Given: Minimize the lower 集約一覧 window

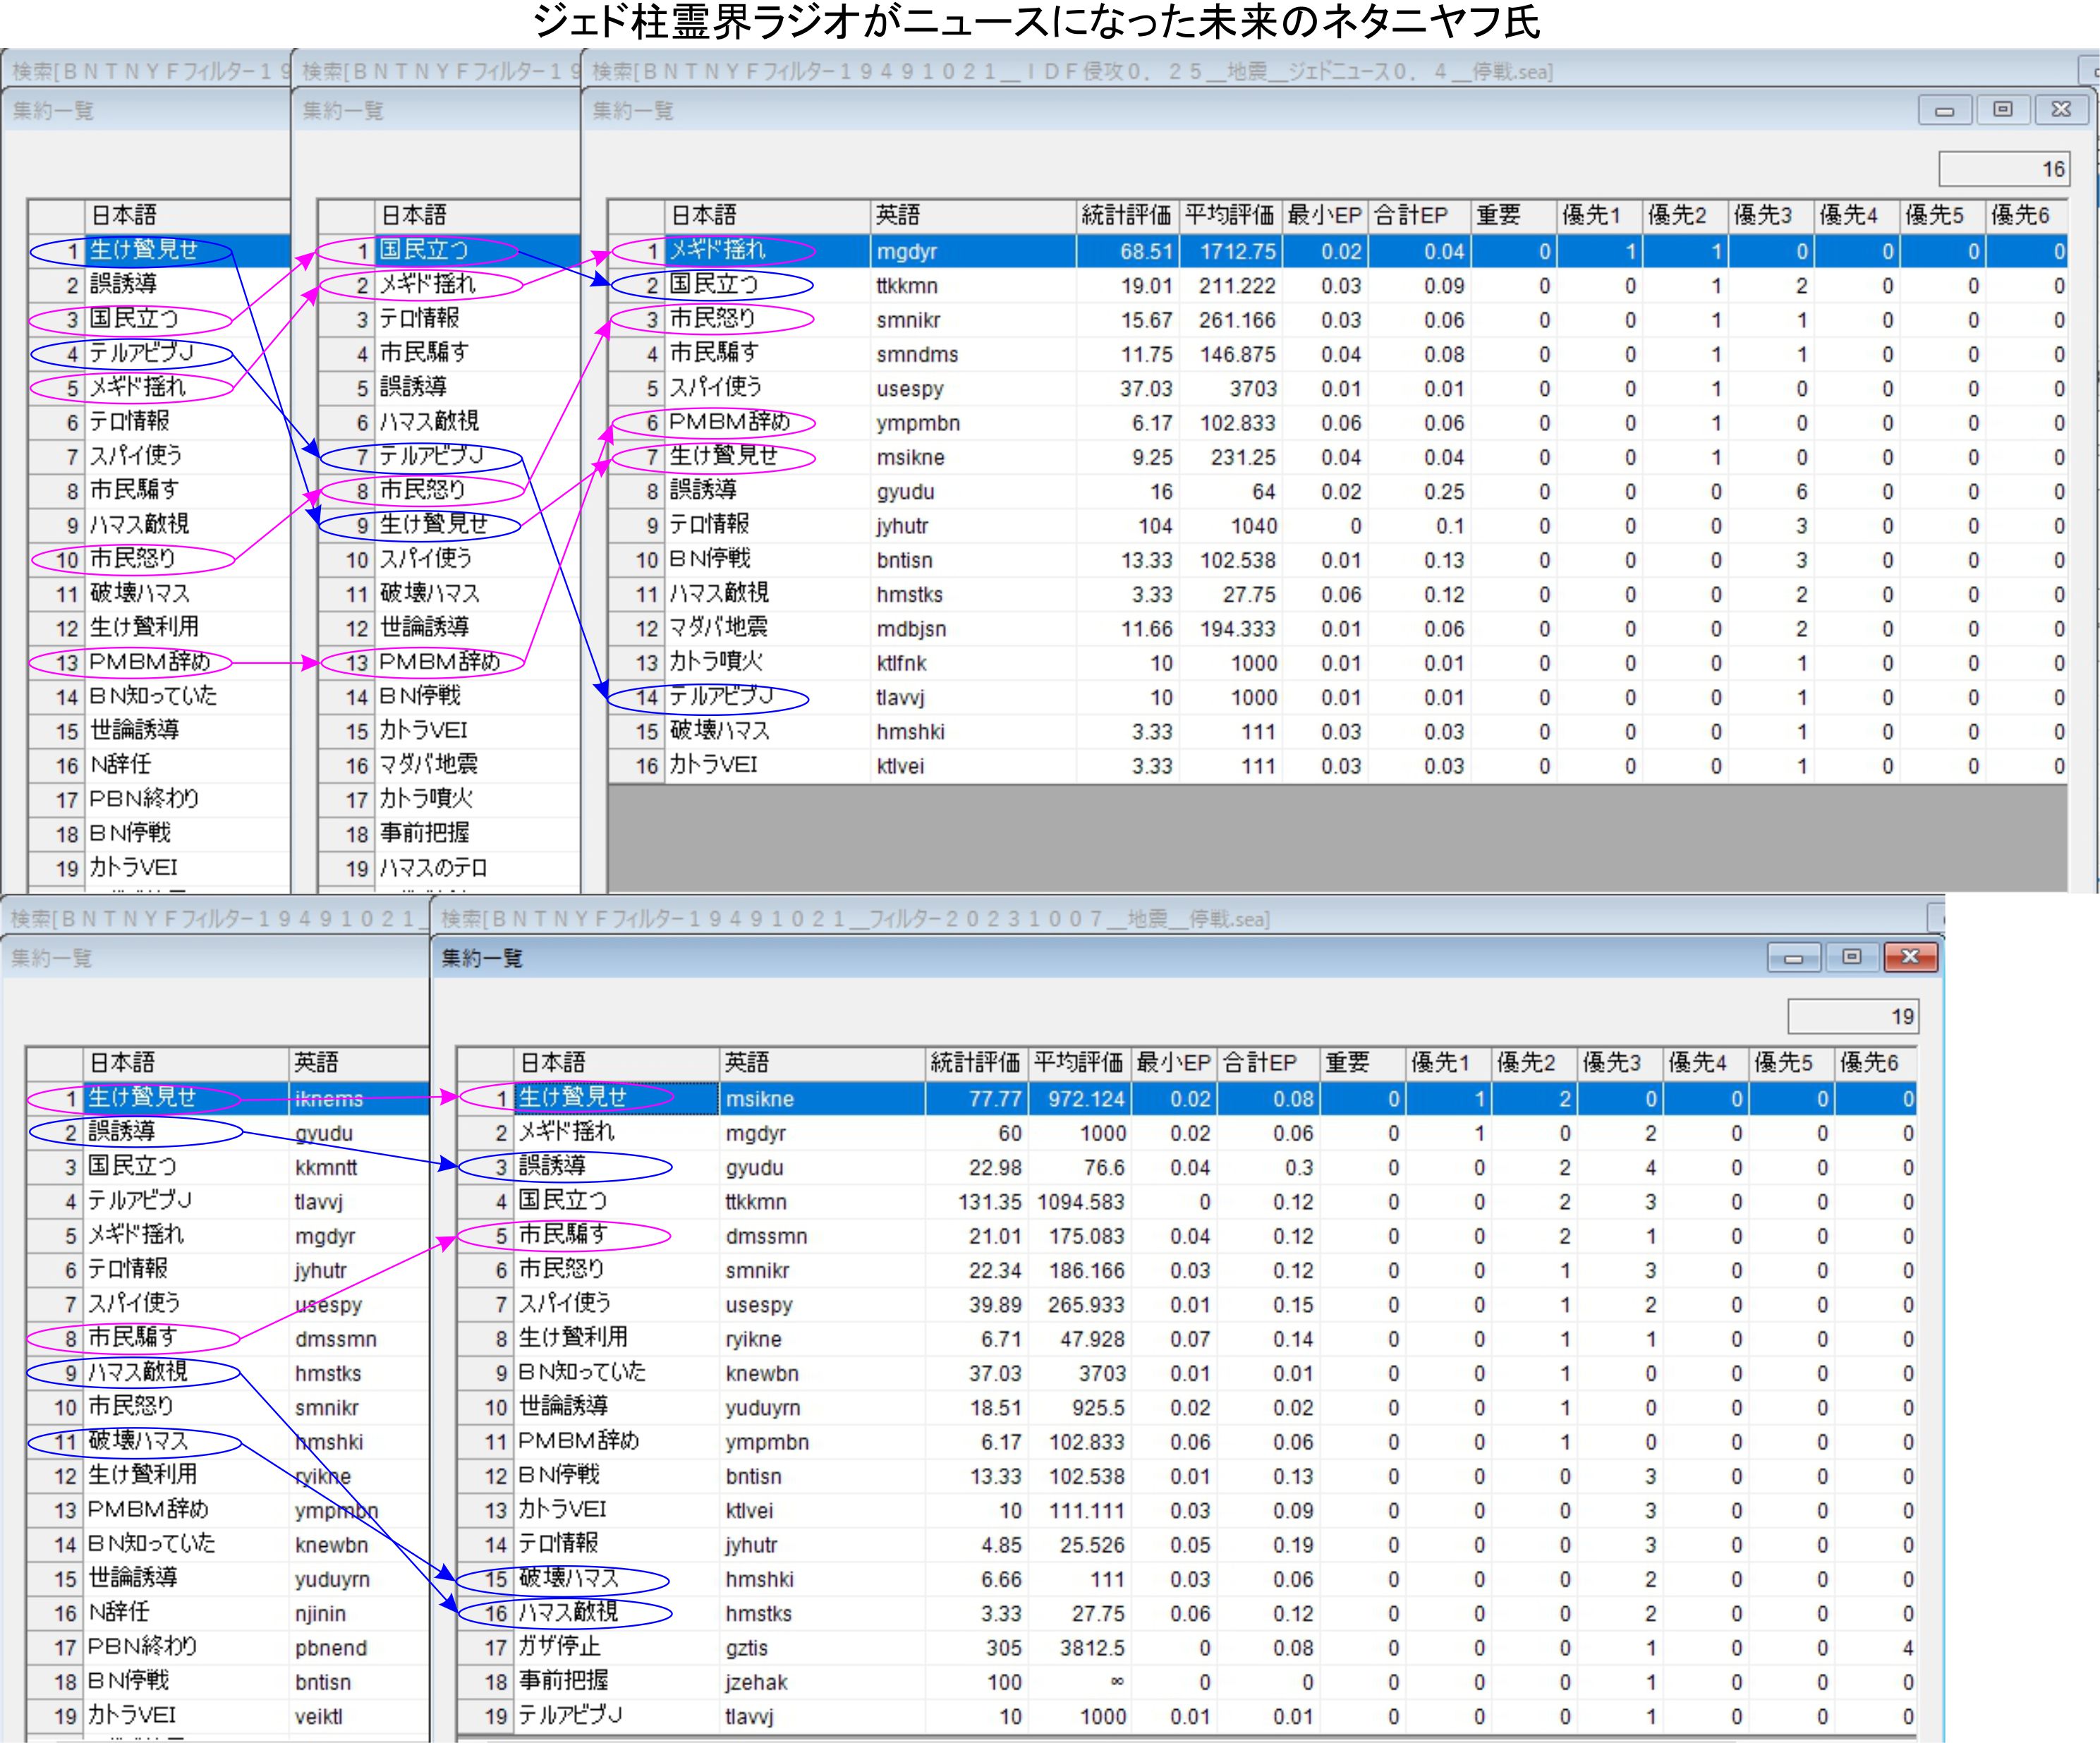Looking at the screenshot, I should point(1794,957).
